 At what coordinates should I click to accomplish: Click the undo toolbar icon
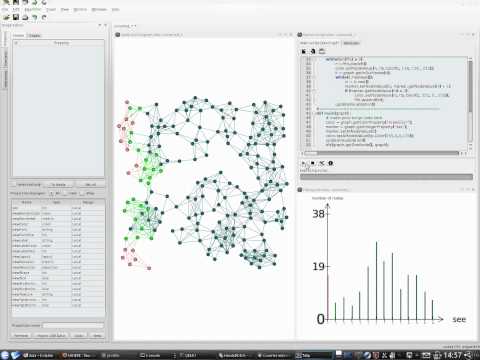coord(35,17)
